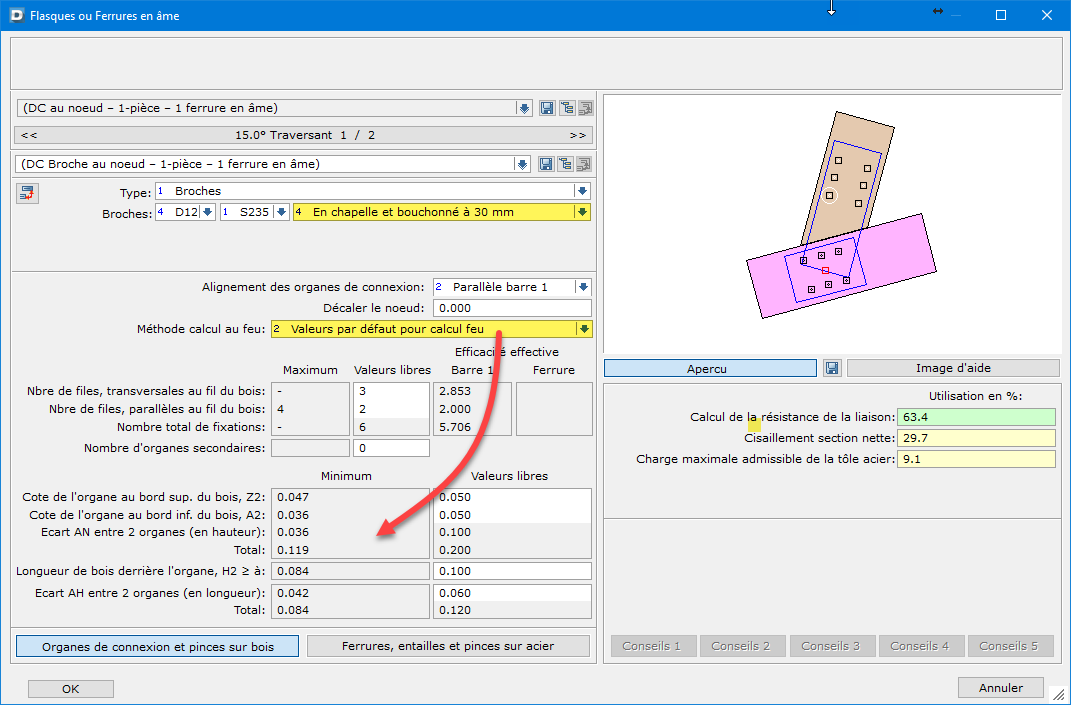1071x705 pixels.
Task: Click the 15.0° Traversant 1 / 2 label
Action: [x=305, y=135]
